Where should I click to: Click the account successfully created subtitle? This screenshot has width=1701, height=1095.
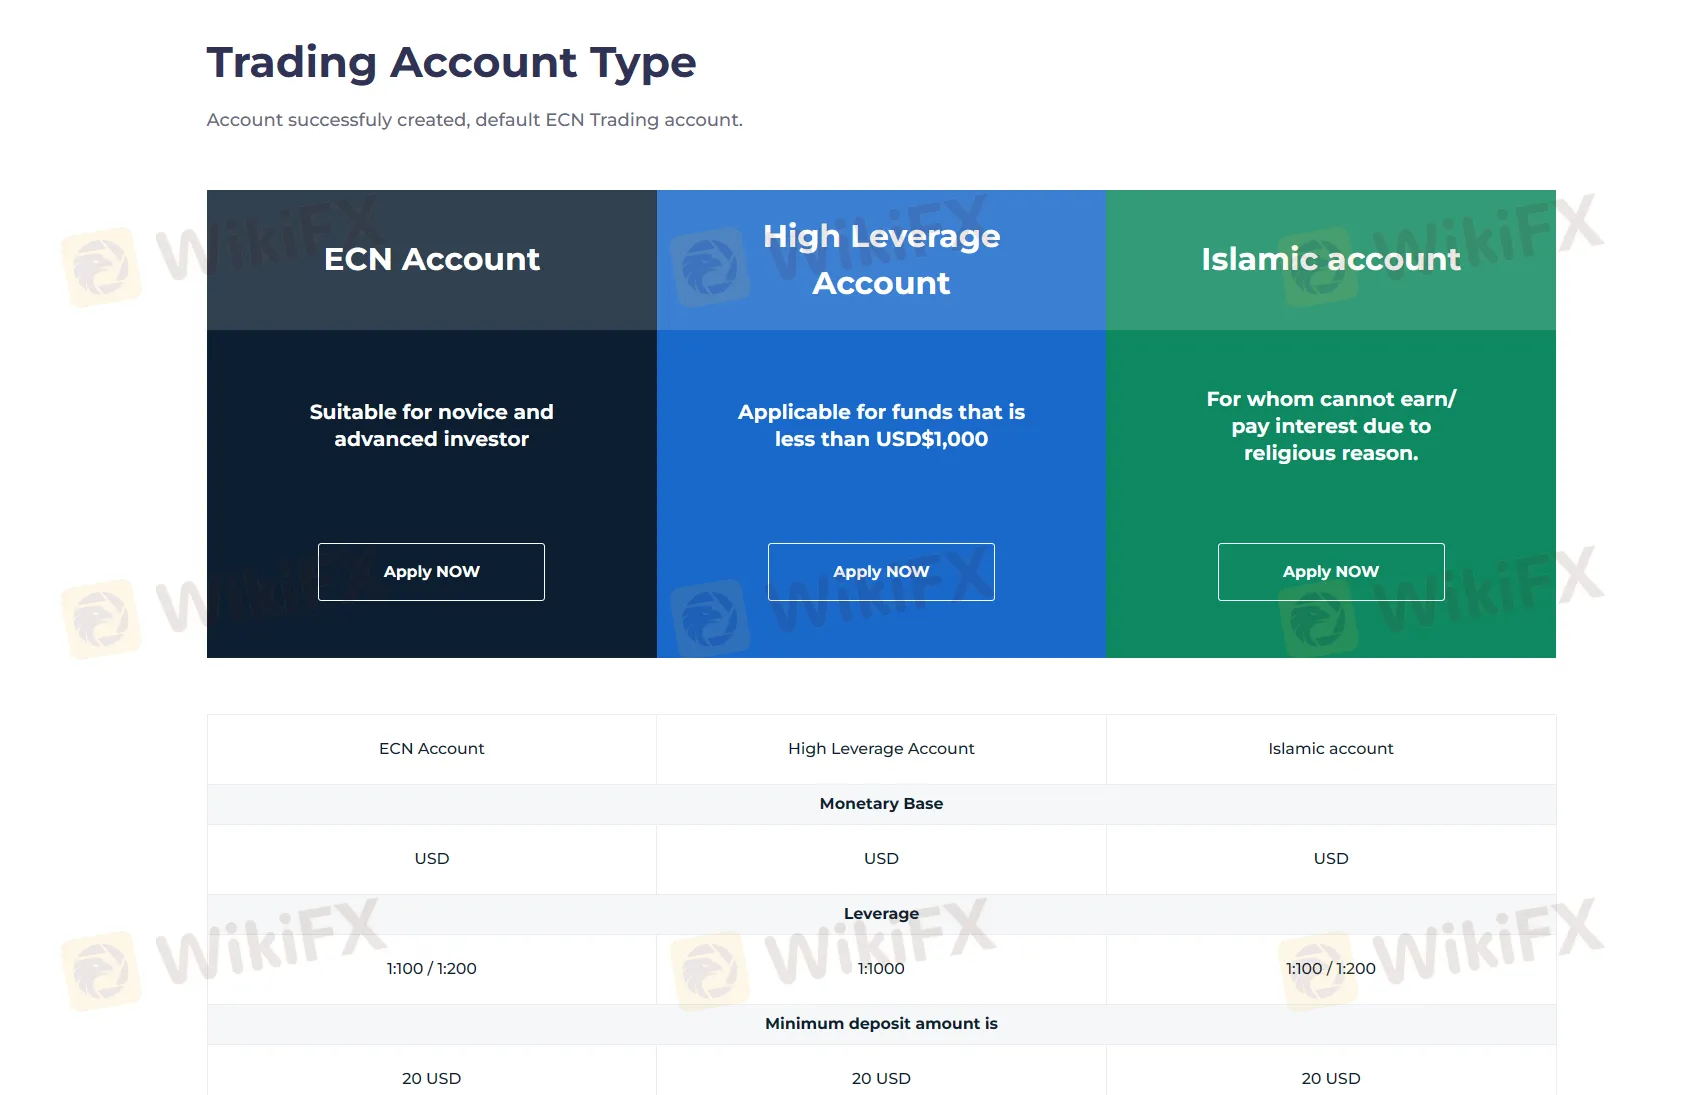click(x=475, y=120)
